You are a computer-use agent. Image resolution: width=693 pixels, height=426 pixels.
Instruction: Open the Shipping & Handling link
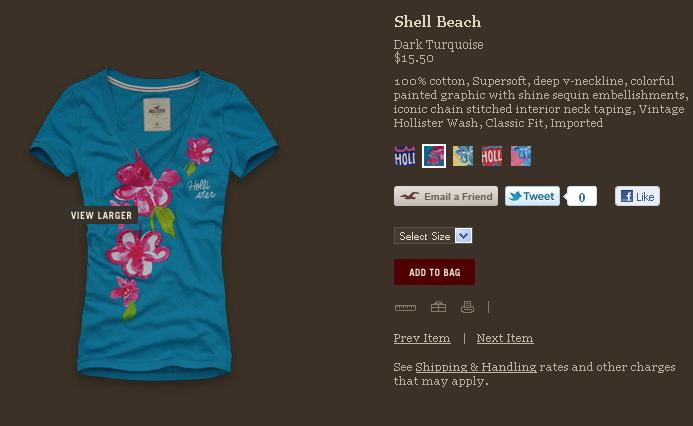[x=476, y=367]
